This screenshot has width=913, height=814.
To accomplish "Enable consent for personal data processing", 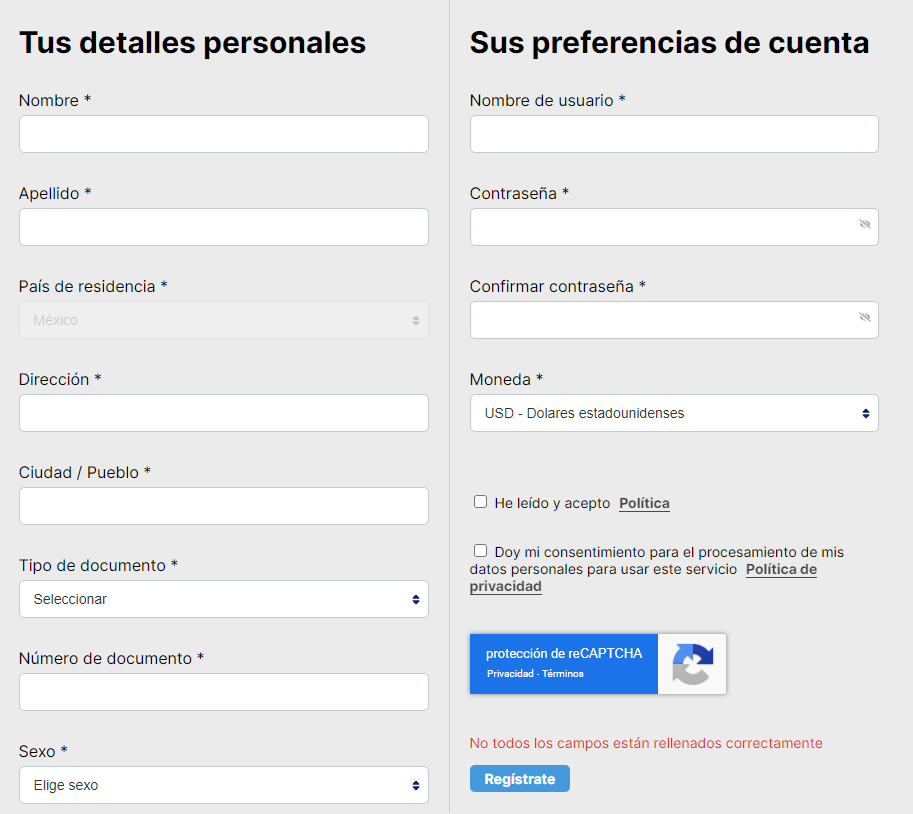I will (x=480, y=550).
